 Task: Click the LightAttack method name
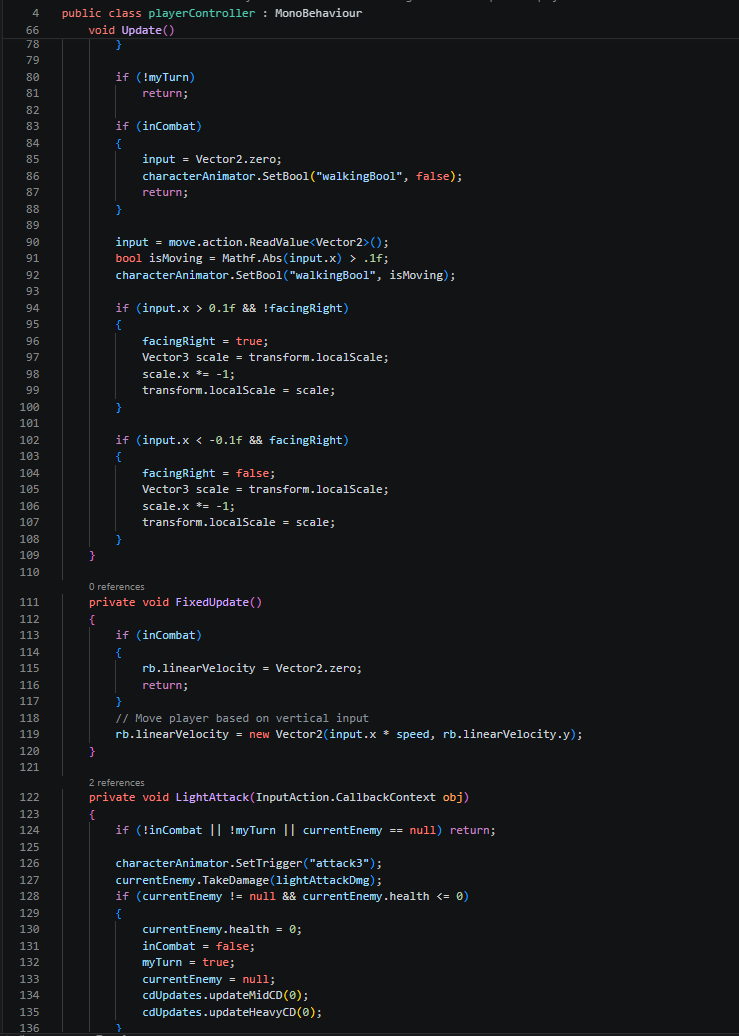212,797
